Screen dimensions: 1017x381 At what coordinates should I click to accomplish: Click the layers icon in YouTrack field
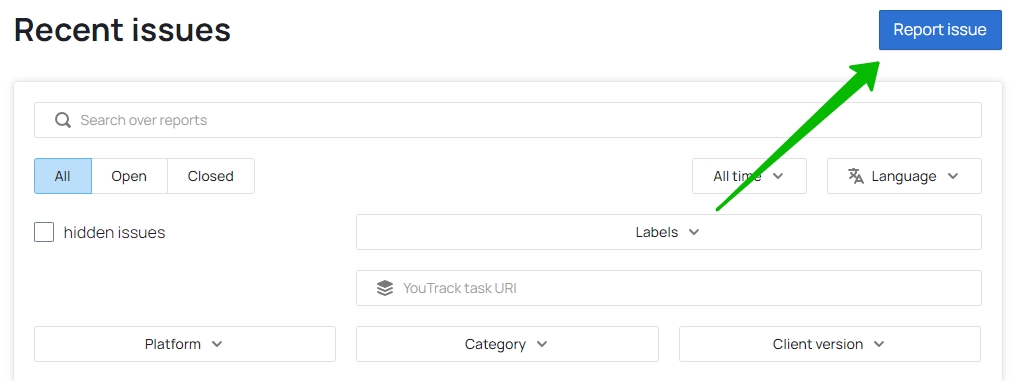pos(385,288)
